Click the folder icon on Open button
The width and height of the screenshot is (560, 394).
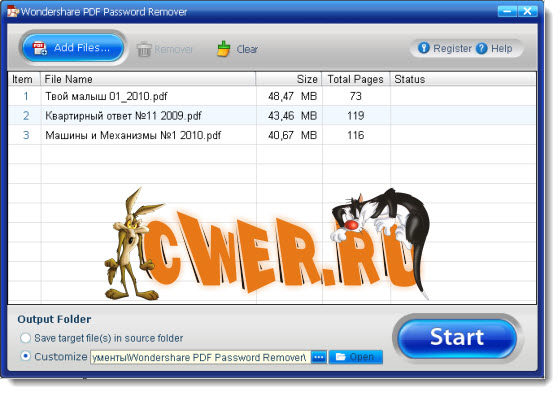coord(341,356)
